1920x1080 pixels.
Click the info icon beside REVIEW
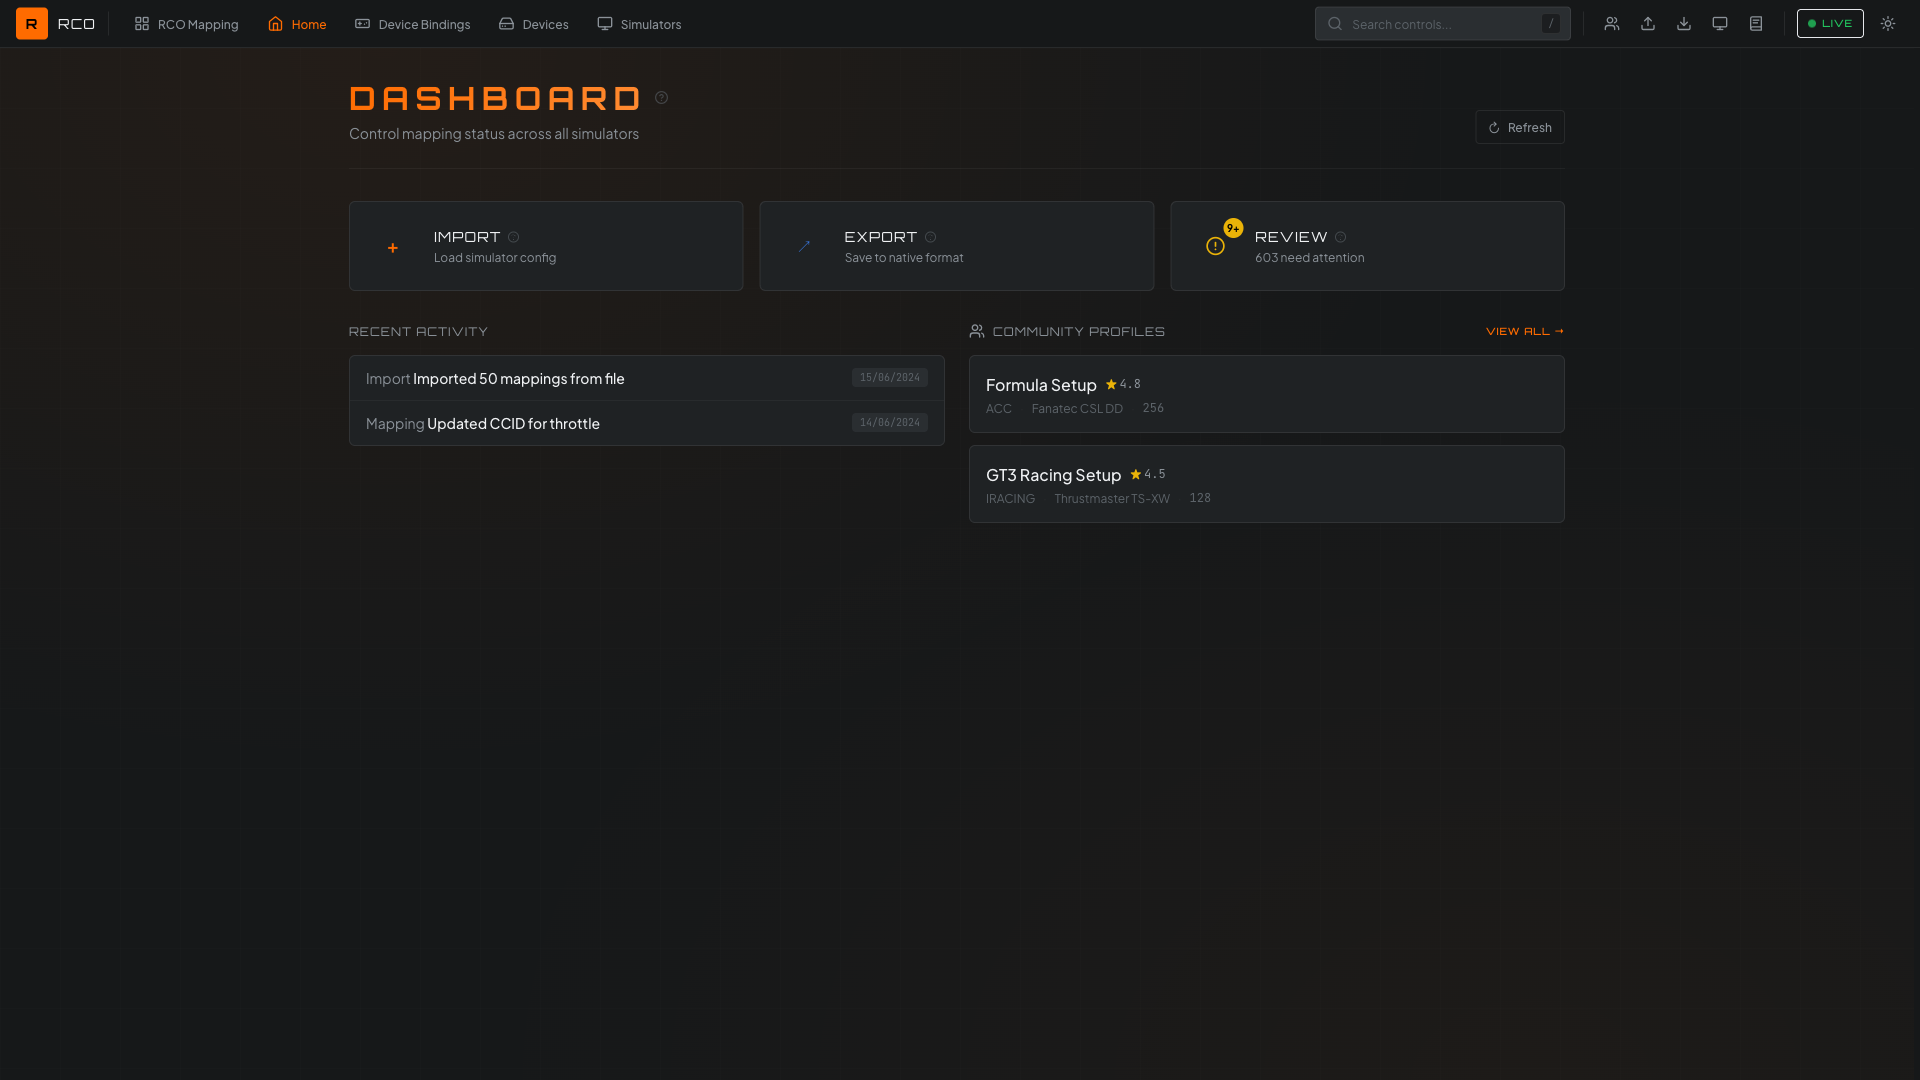[1341, 238]
